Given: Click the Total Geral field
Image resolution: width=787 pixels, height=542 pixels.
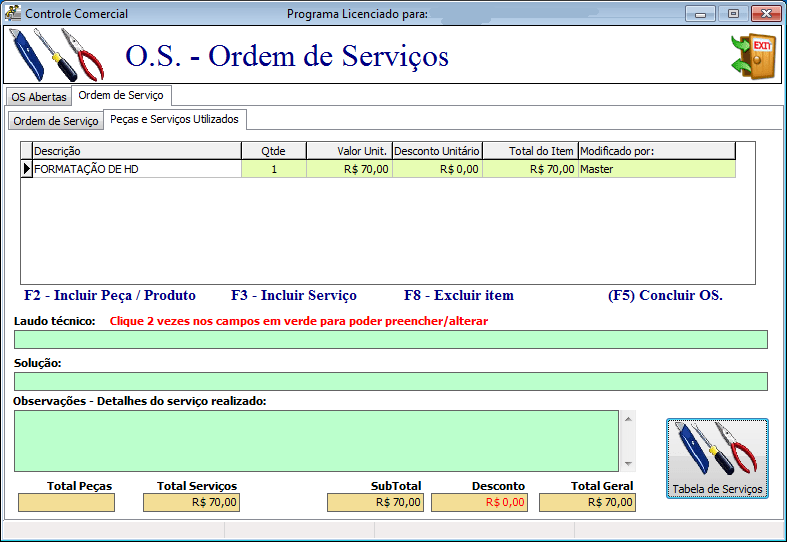Looking at the screenshot, I should 587,502.
